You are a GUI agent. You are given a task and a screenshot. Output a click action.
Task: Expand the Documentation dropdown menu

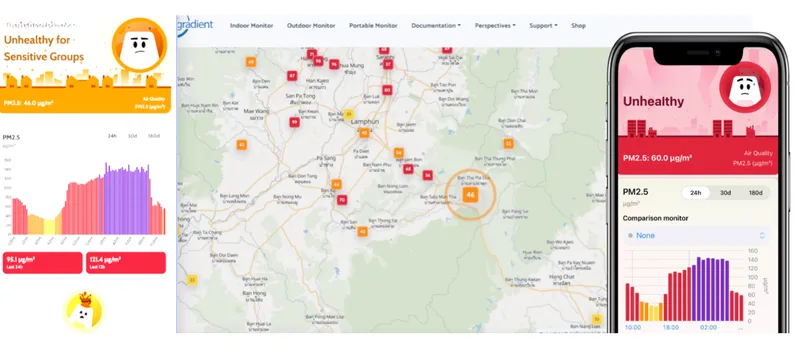[x=436, y=25]
